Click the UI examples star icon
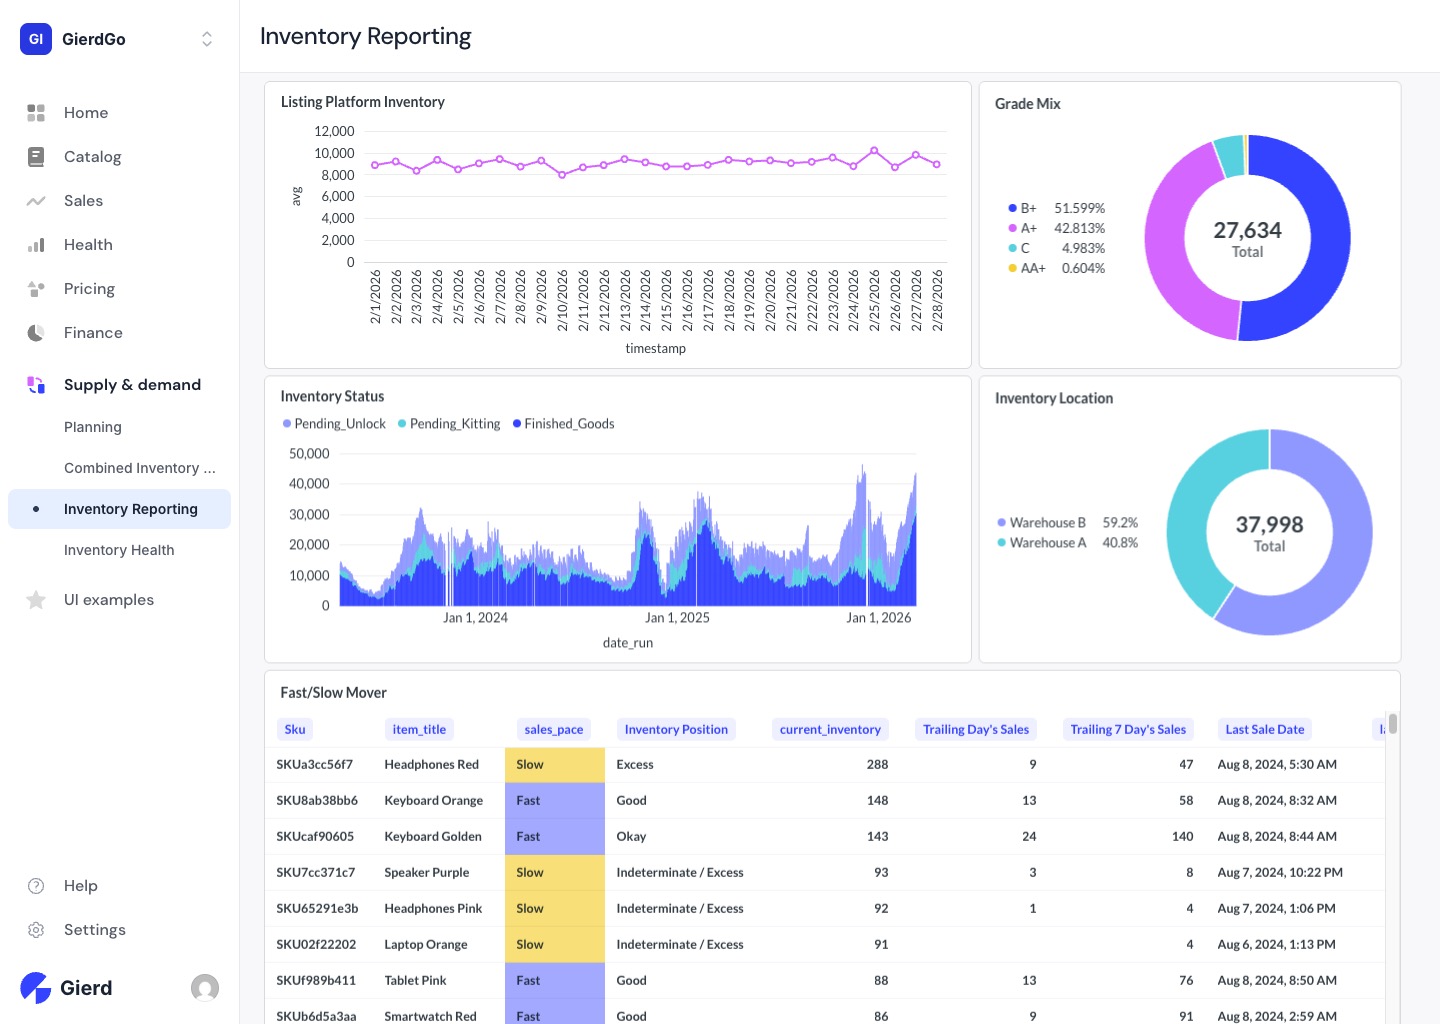The height and width of the screenshot is (1024, 1440). click(x=36, y=600)
